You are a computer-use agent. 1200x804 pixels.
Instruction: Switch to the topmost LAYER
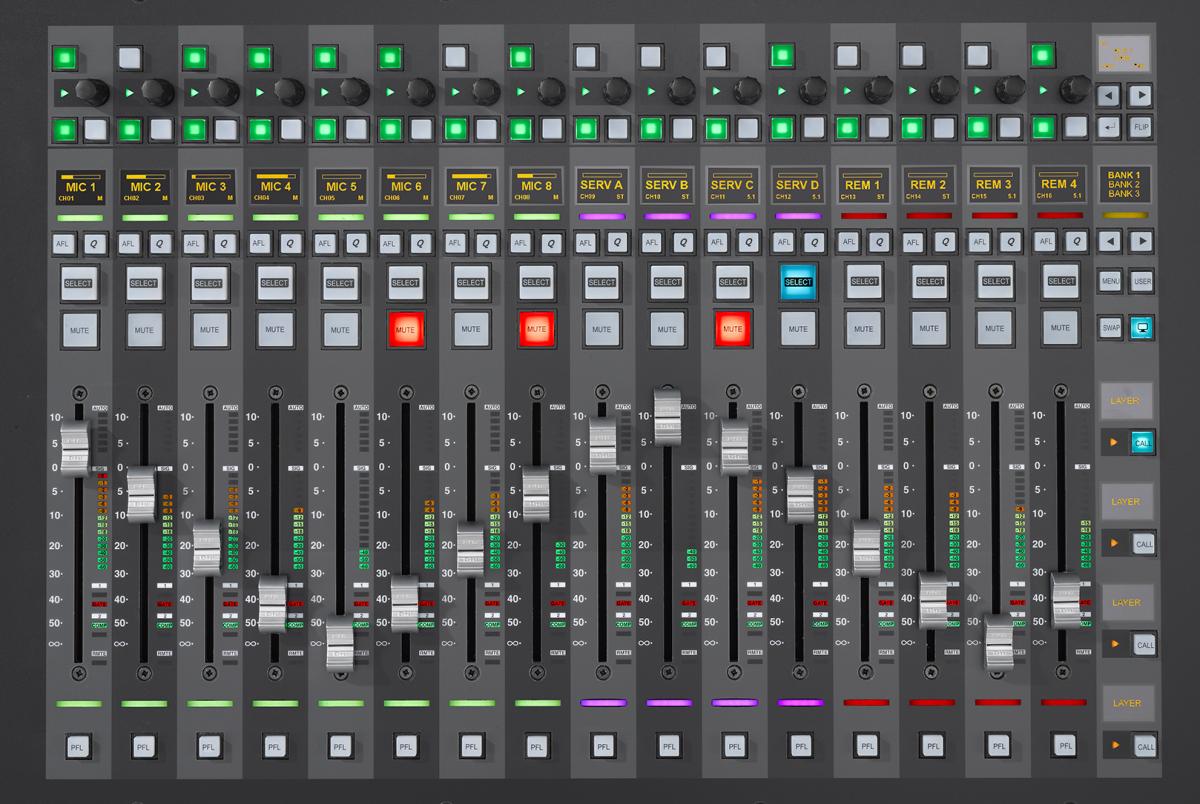click(x=1127, y=400)
